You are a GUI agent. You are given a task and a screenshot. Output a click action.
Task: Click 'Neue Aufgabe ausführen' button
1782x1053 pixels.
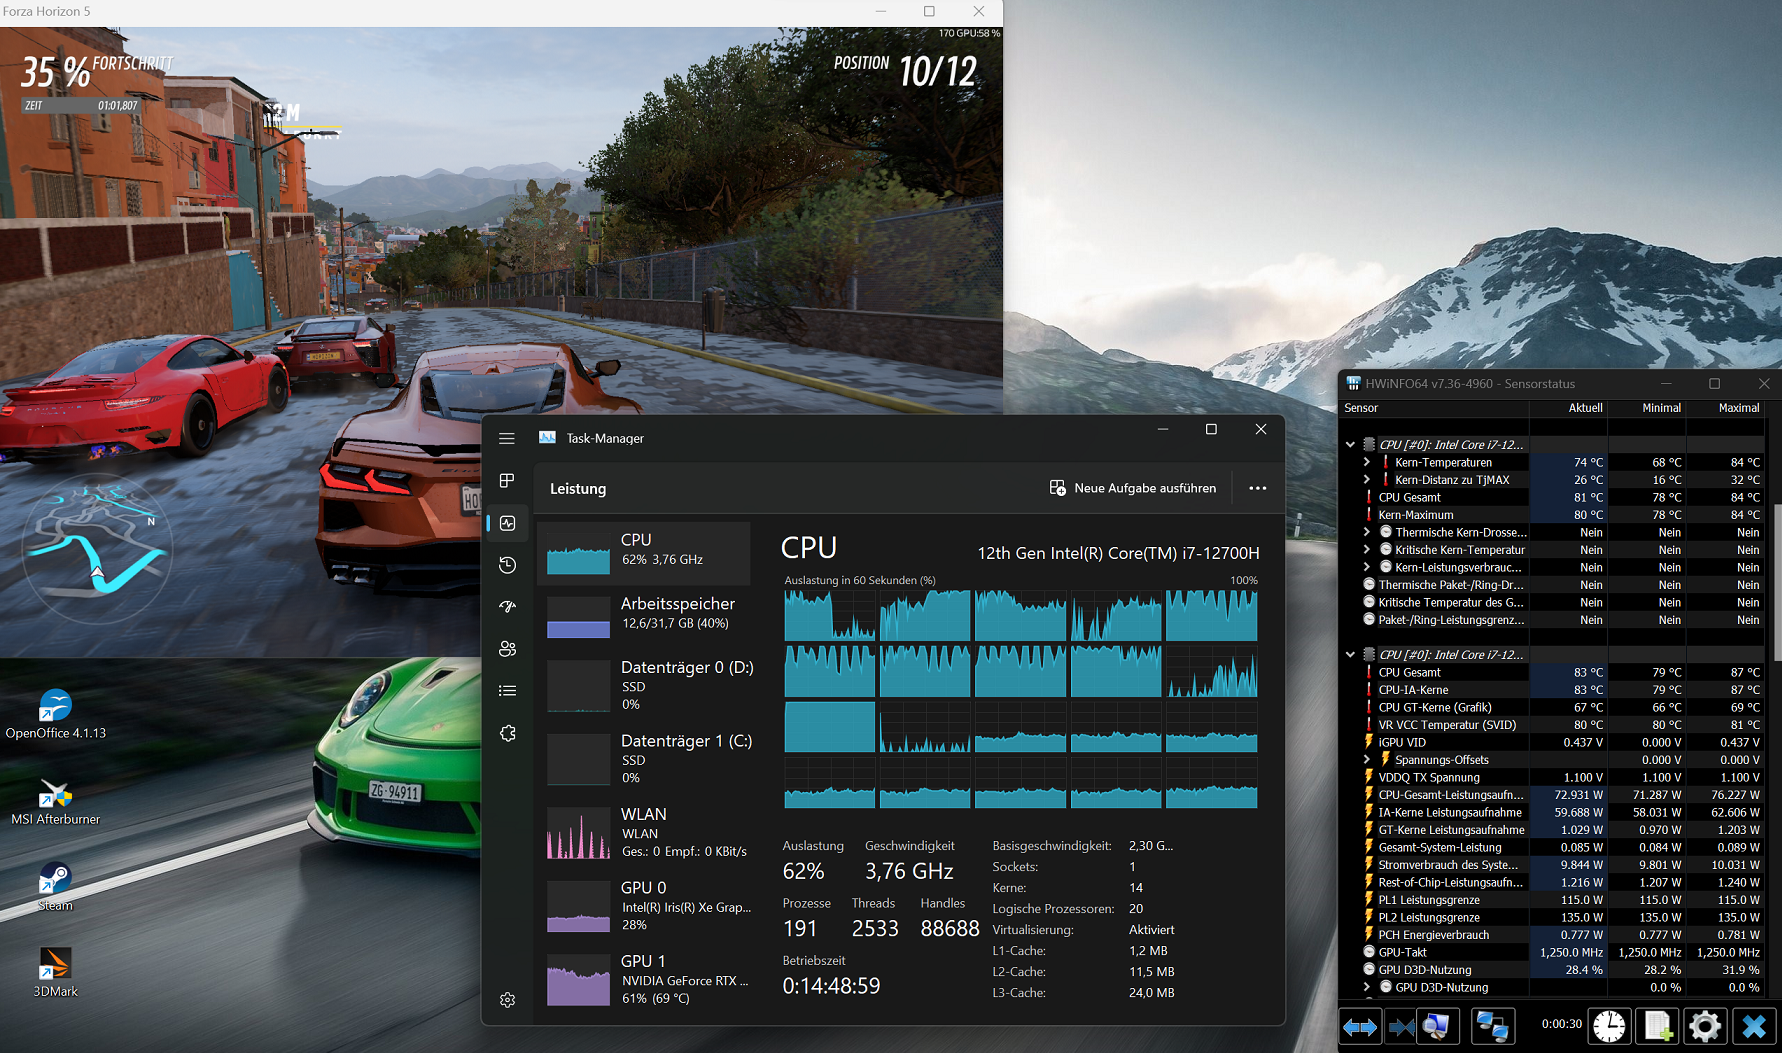[x=1133, y=488]
